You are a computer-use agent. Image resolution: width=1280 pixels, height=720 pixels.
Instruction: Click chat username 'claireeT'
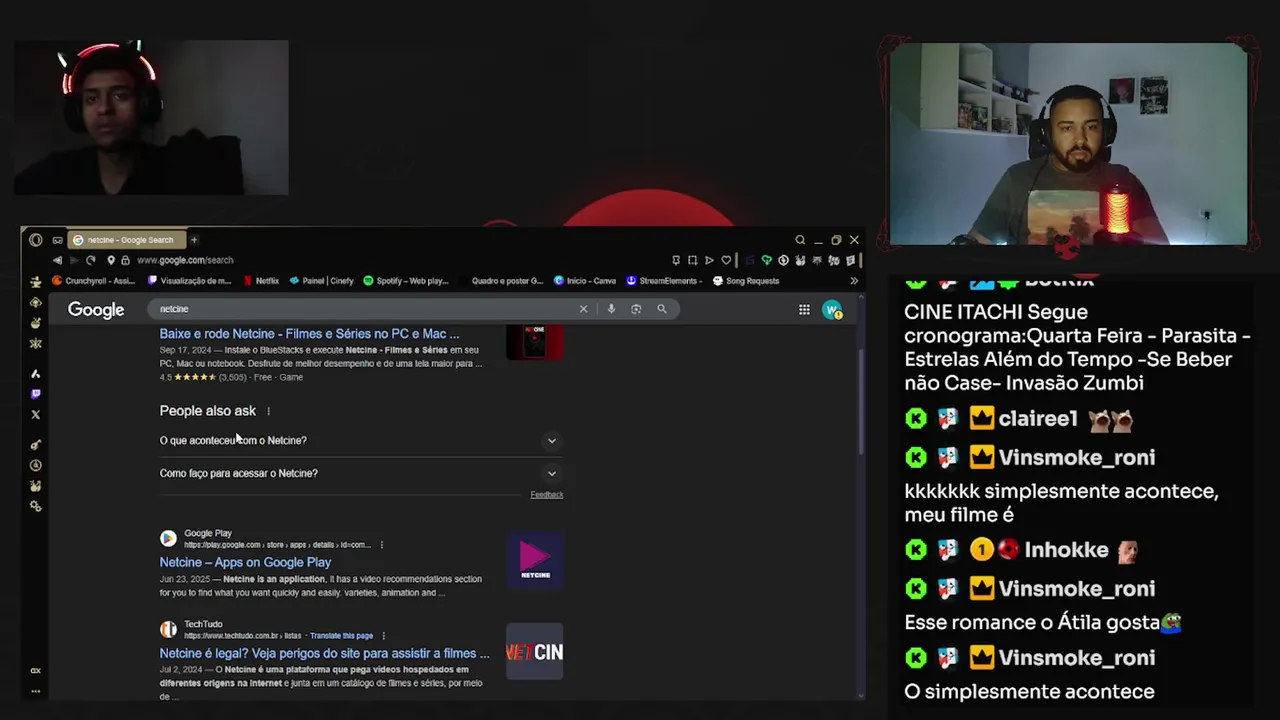click(1038, 419)
